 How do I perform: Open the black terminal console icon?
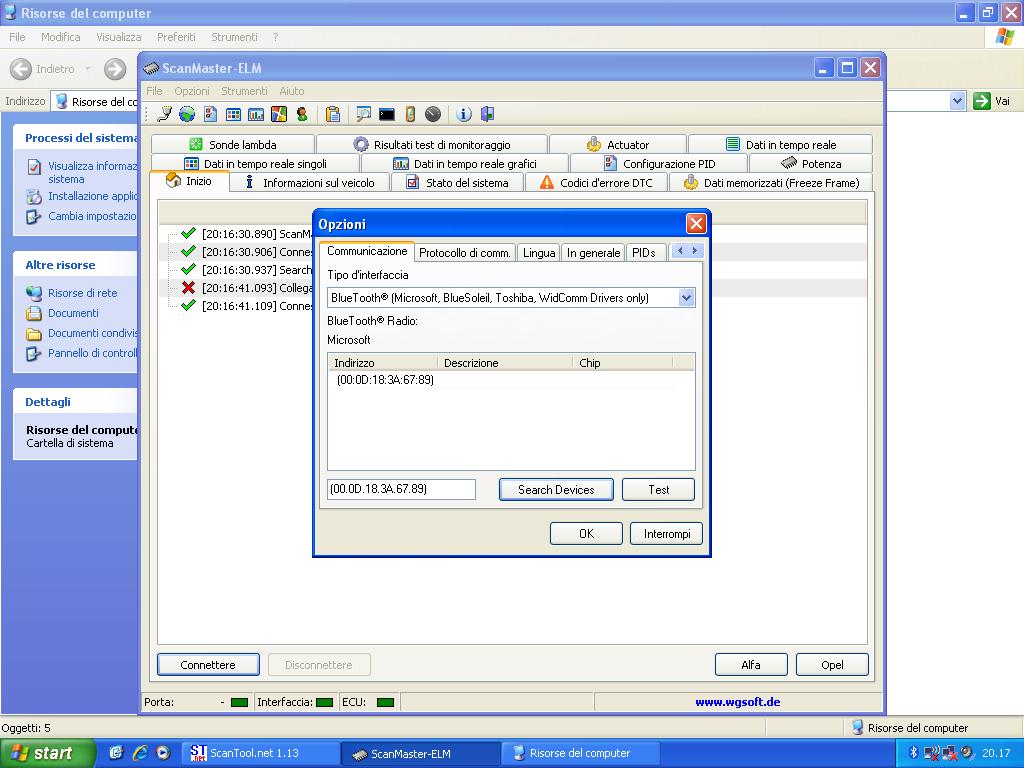pos(387,114)
